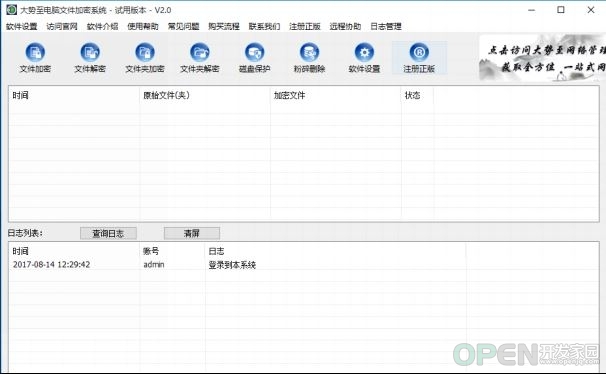The width and height of the screenshot is (606, 374).
Task: Open the 软件设置 menu
Action: pos(22,26)
